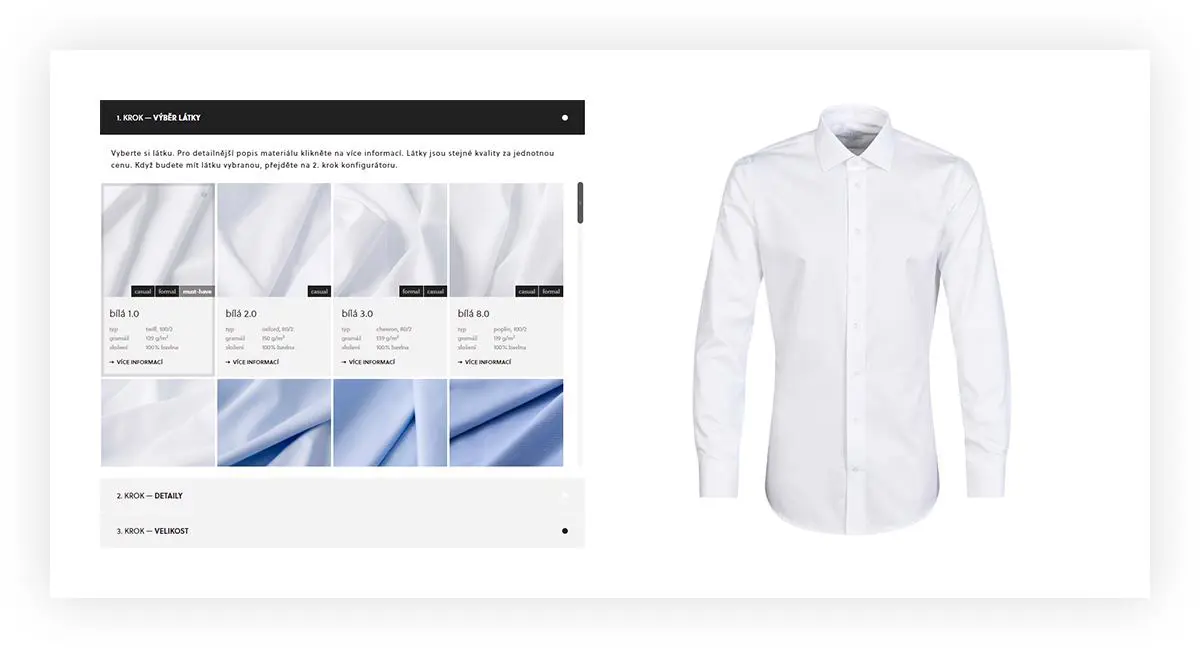Click the must-have tag on the bílá 1.0 fabric
The height and width of the screenshot is (648, 1200).
coord(197,292)
